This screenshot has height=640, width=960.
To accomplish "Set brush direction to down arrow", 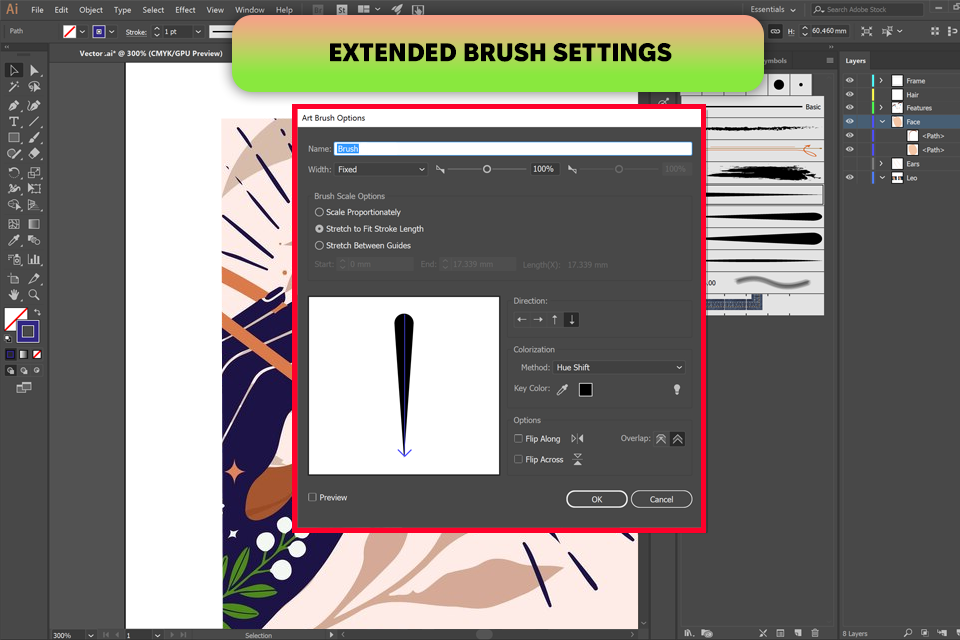I will coord(572,320).
